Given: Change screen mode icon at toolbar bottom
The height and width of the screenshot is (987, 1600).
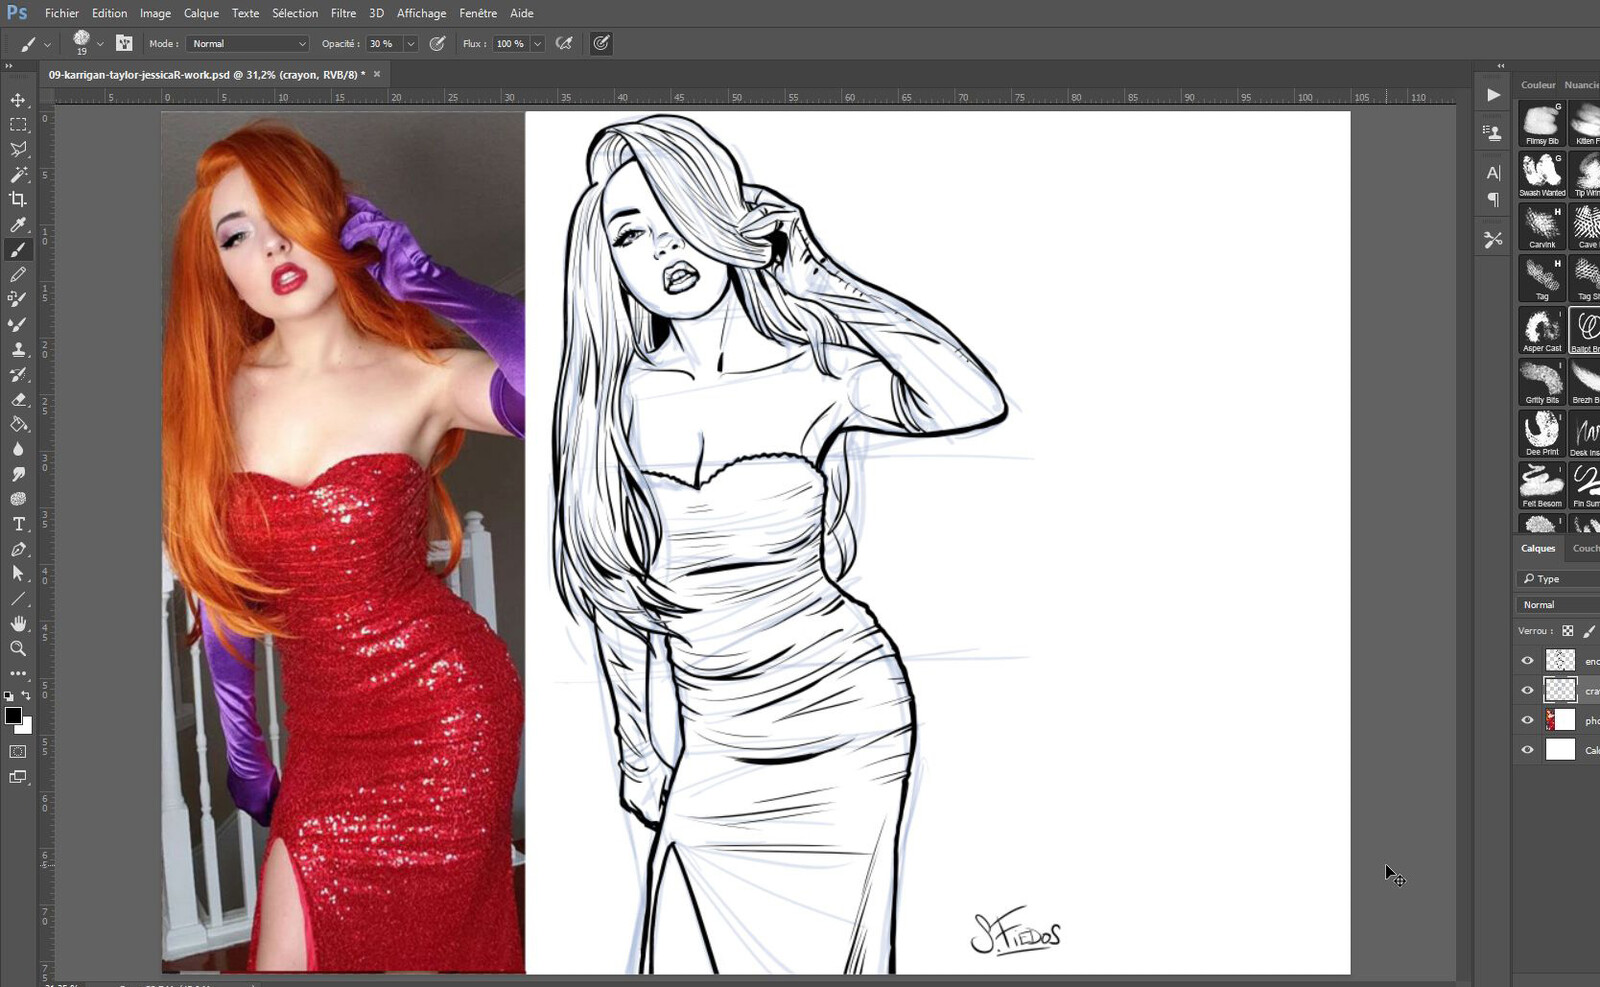Looking at the screenshot, I should pyautogui.click(x=18, y=777).
